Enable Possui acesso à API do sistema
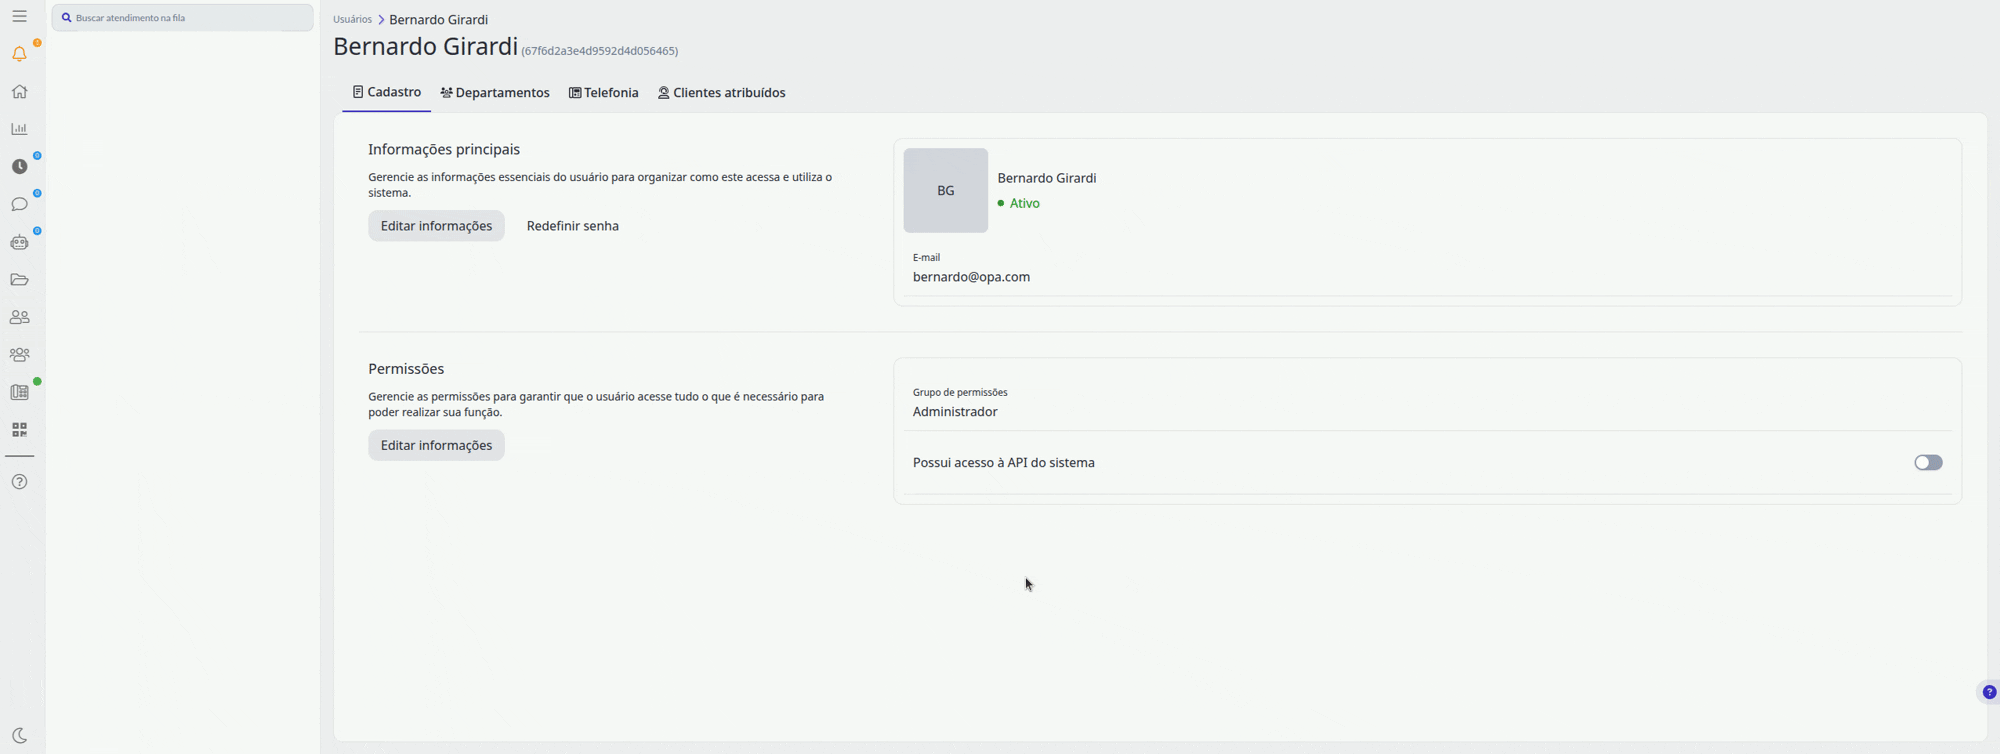This screenshot has height=754, width=2000. click(x=1928, y=462)
